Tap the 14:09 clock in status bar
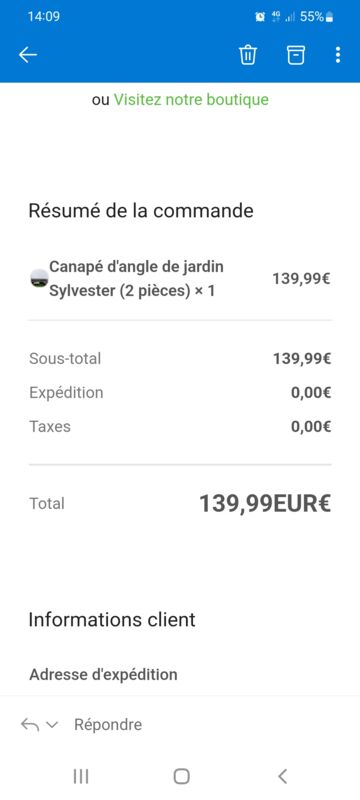This screenshot has width=360, height=800. (x=43, y=16)
